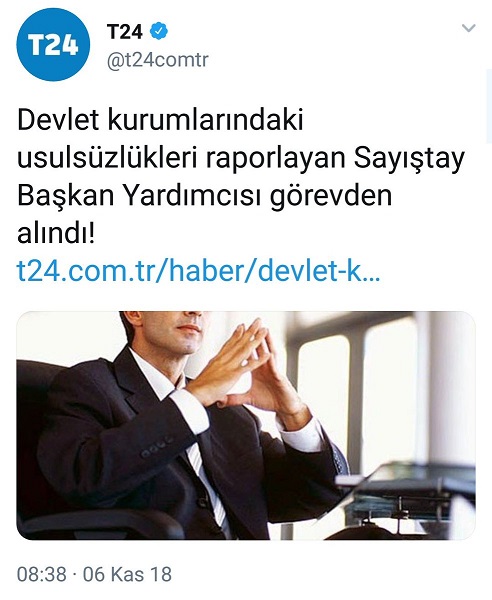Click the 'alındı!' text in the tweet
The width and height of the screenshot is (492, 600).
(56, 233)
